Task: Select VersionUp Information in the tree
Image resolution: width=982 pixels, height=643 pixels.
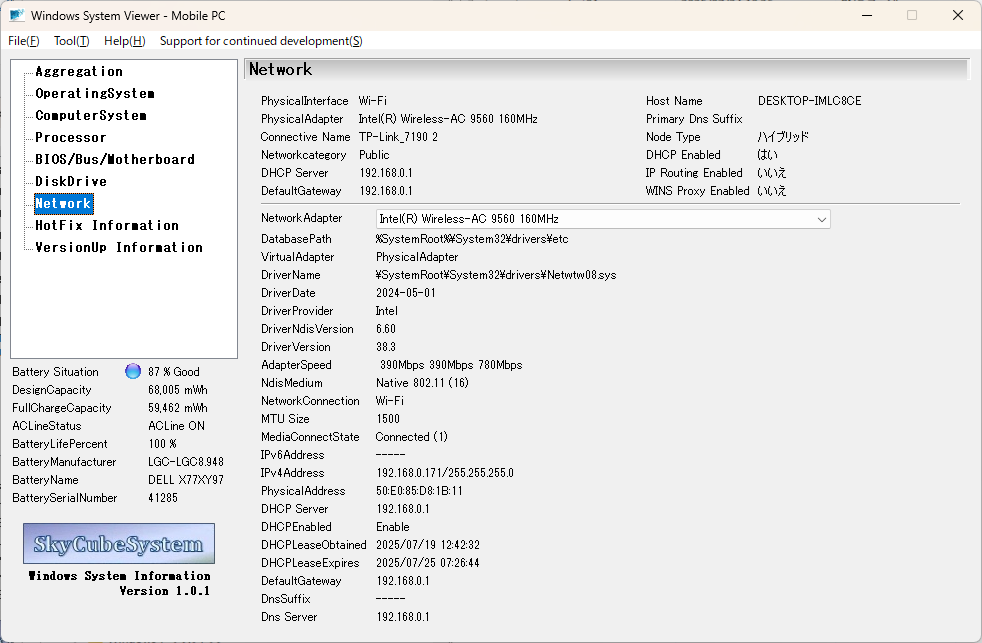Action: (119, 247)
